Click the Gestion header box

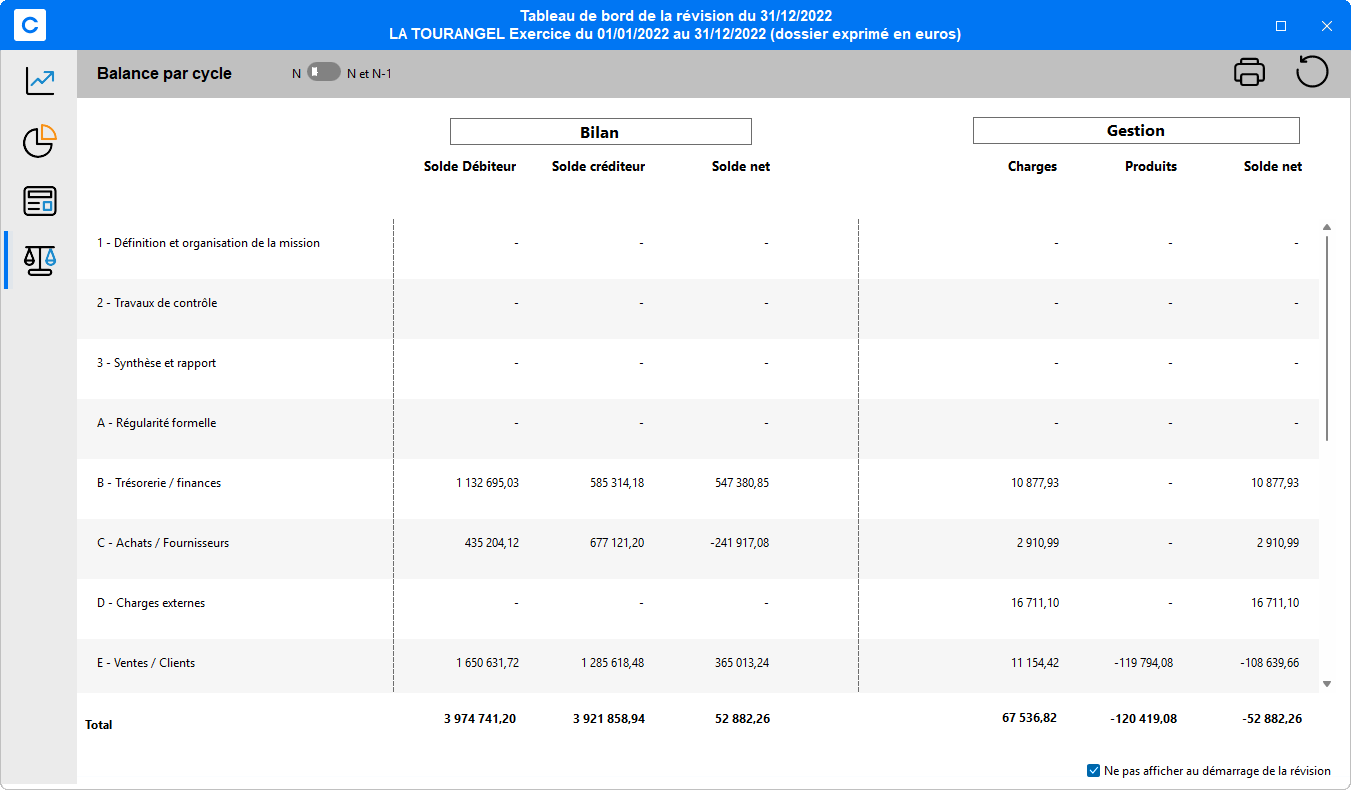pyautogui.click(x=1136, y=131)
